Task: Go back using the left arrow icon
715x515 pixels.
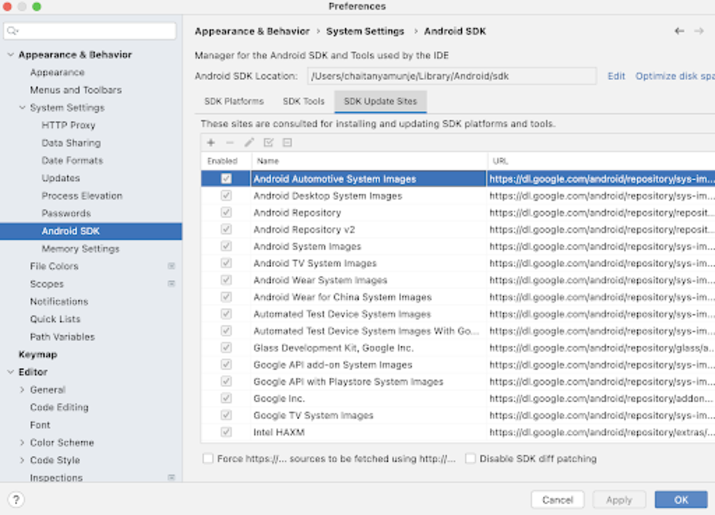Action: click(679, 31)
